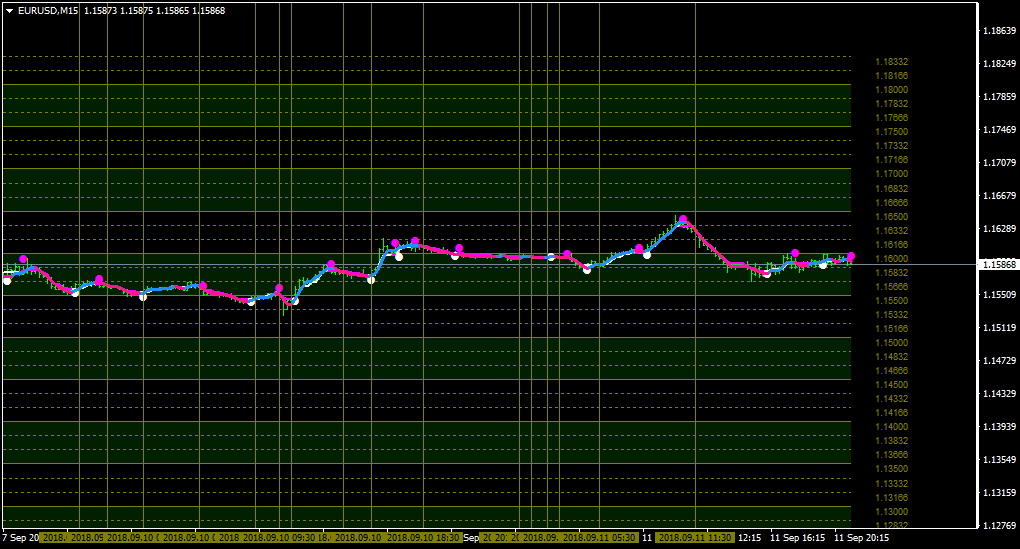Select the 1.17000 level label
Viewport: 1020px width, 549px height.
(x=892, y=174)
